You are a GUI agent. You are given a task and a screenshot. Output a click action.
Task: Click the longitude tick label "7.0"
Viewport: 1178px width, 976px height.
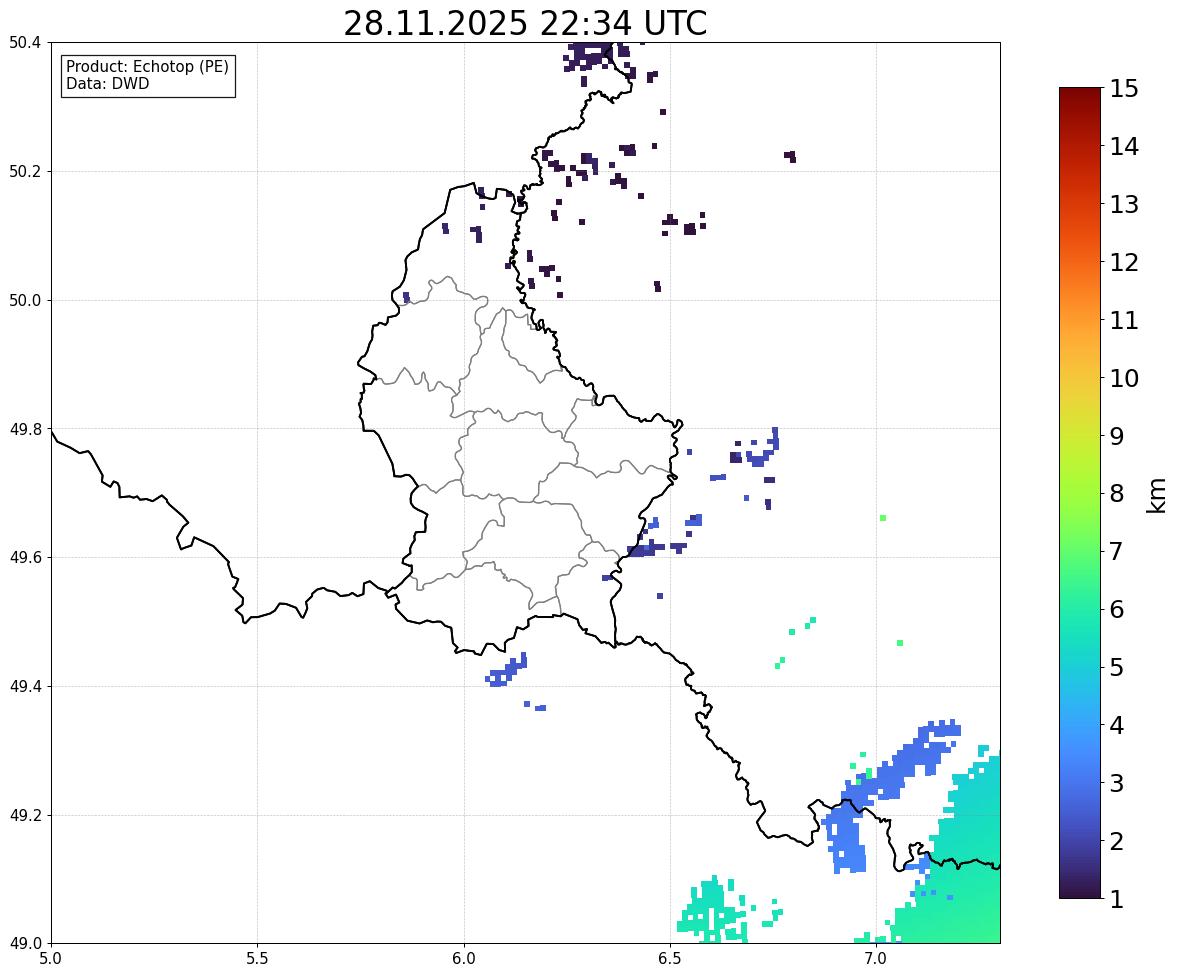click(876, 959)
